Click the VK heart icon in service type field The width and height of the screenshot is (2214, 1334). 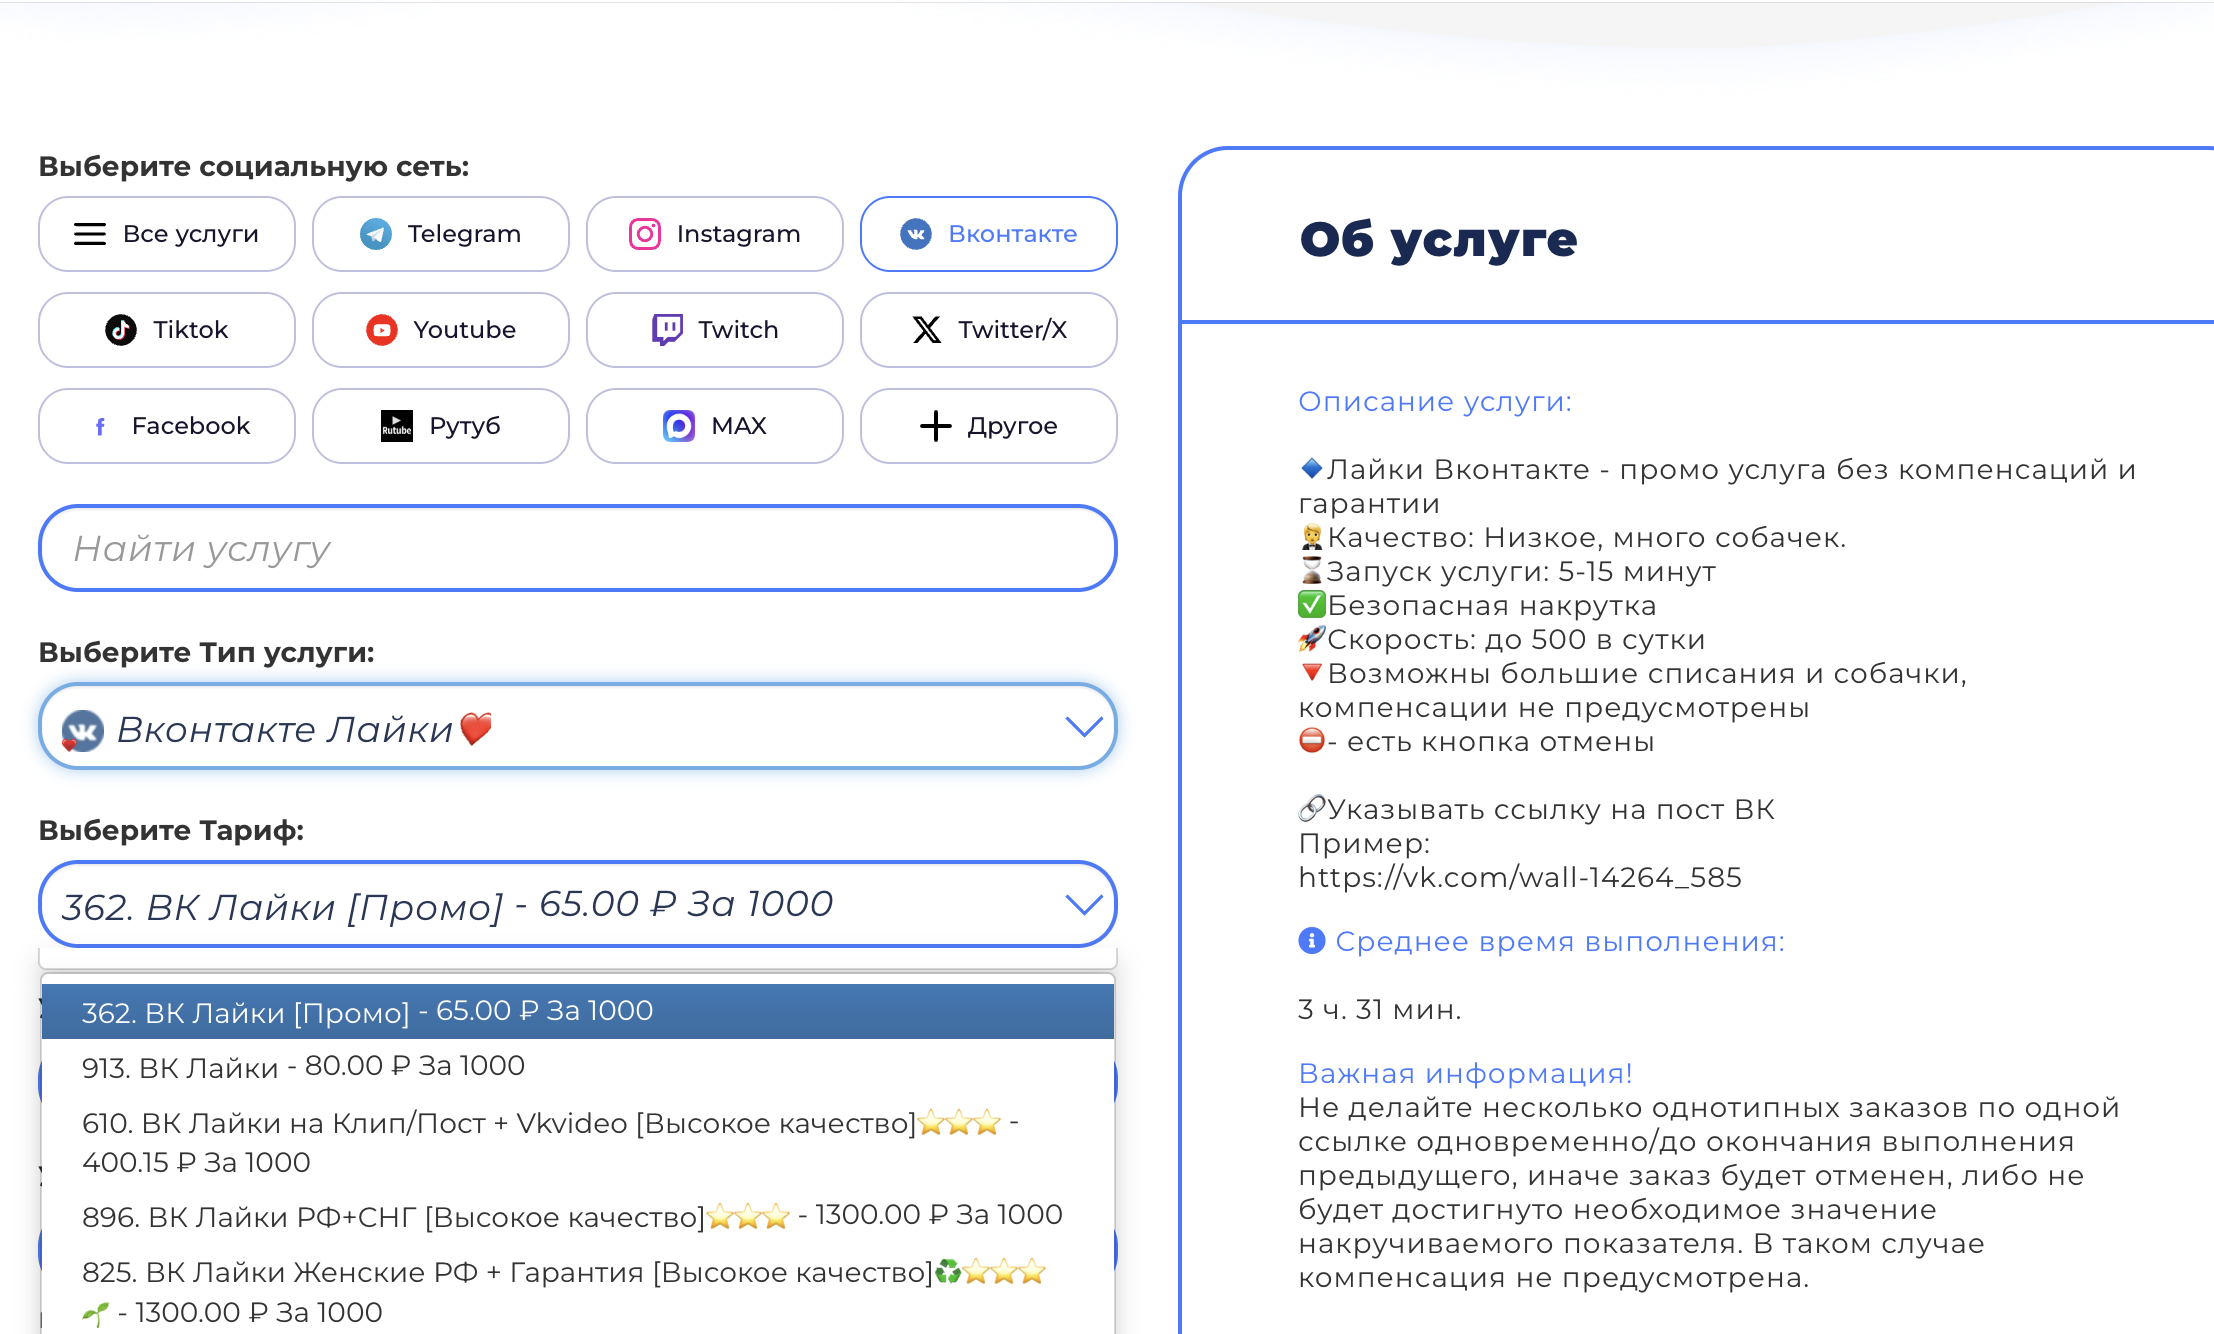82,731
